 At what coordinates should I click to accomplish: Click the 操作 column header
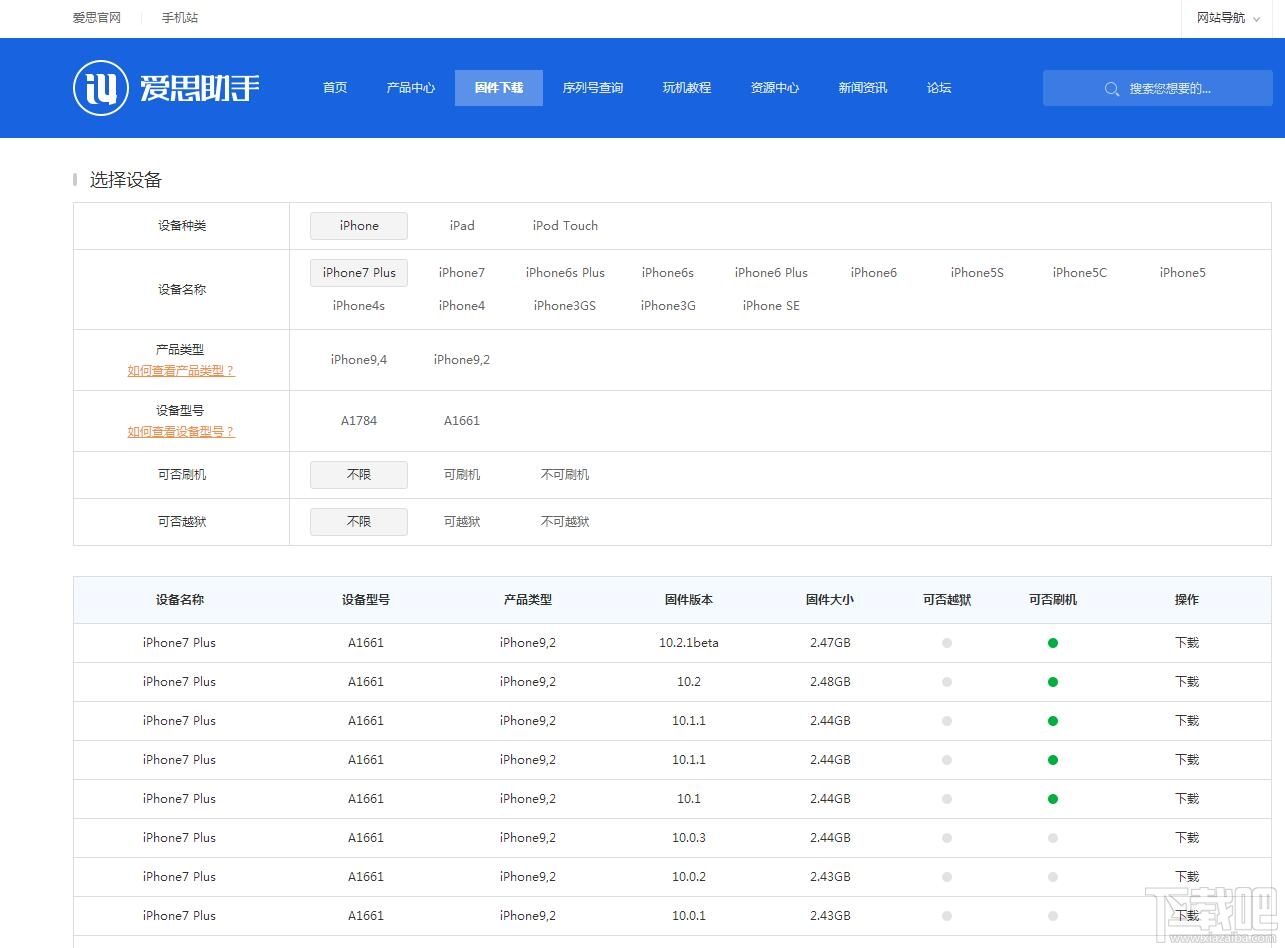[x=1187, y=600]
